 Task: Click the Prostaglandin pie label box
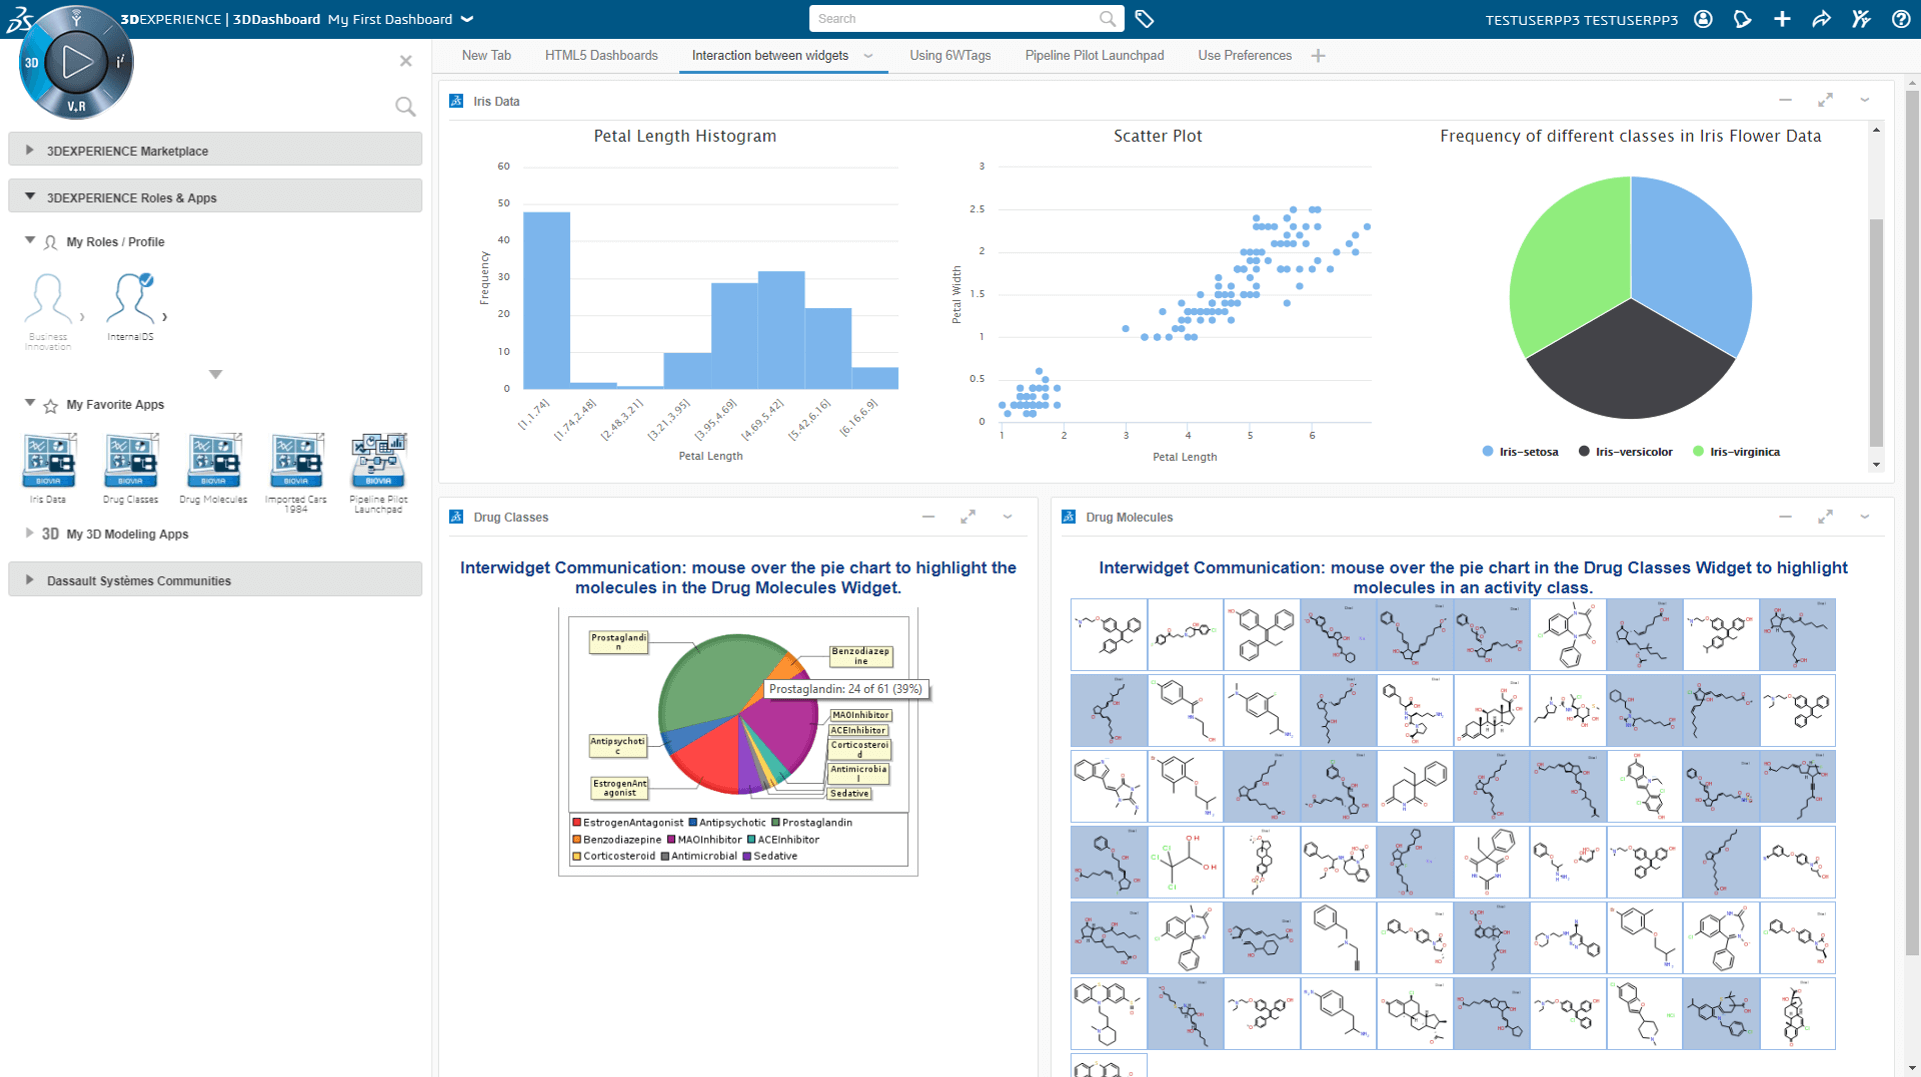point(618,642)
